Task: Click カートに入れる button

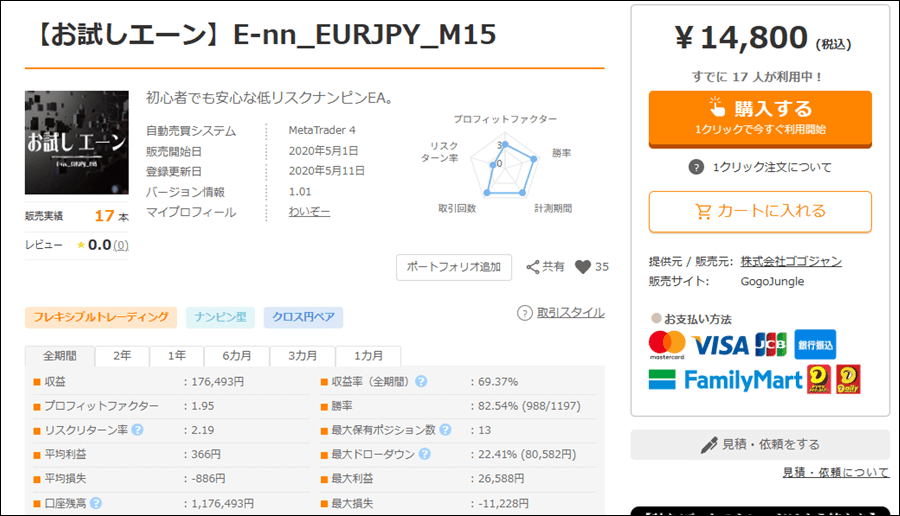Action: pyautogui.click(x=760, y=212)
